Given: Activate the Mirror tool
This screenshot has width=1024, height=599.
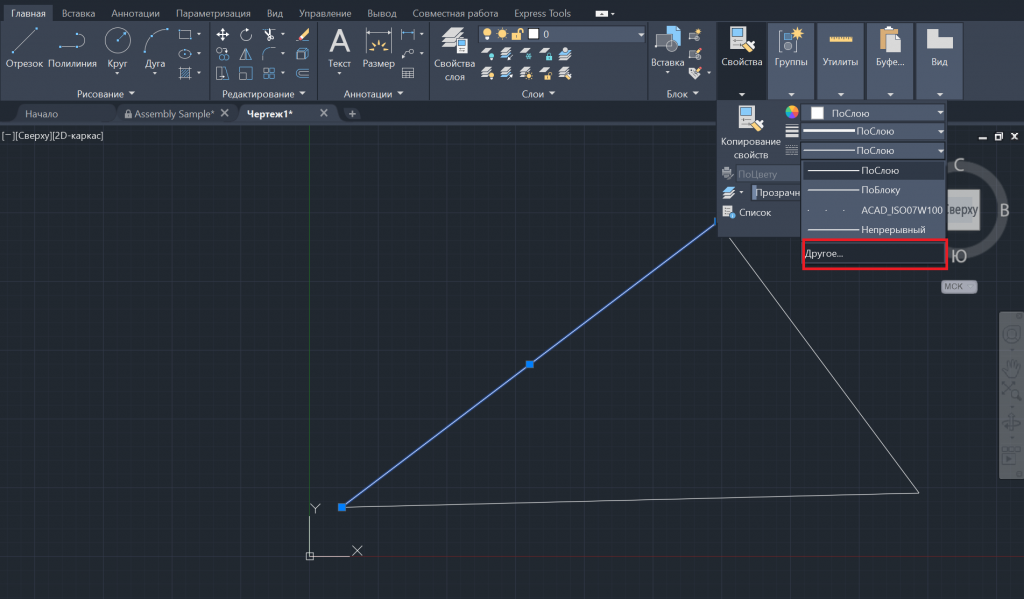Looking at the screenshot, I should [x=246, y=54].
